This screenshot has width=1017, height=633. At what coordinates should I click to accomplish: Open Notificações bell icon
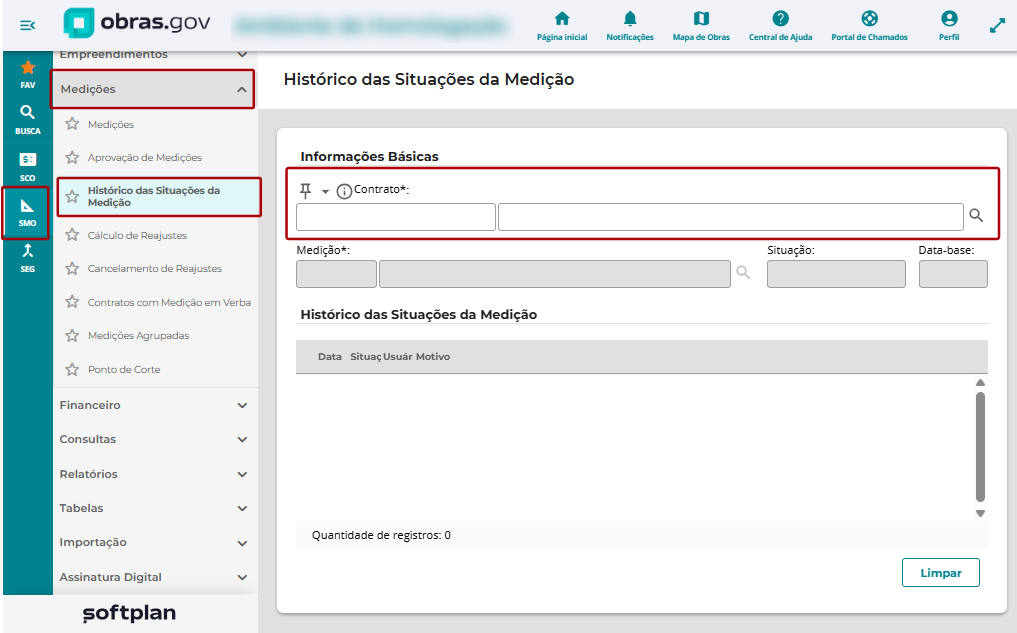click(630, 26)
